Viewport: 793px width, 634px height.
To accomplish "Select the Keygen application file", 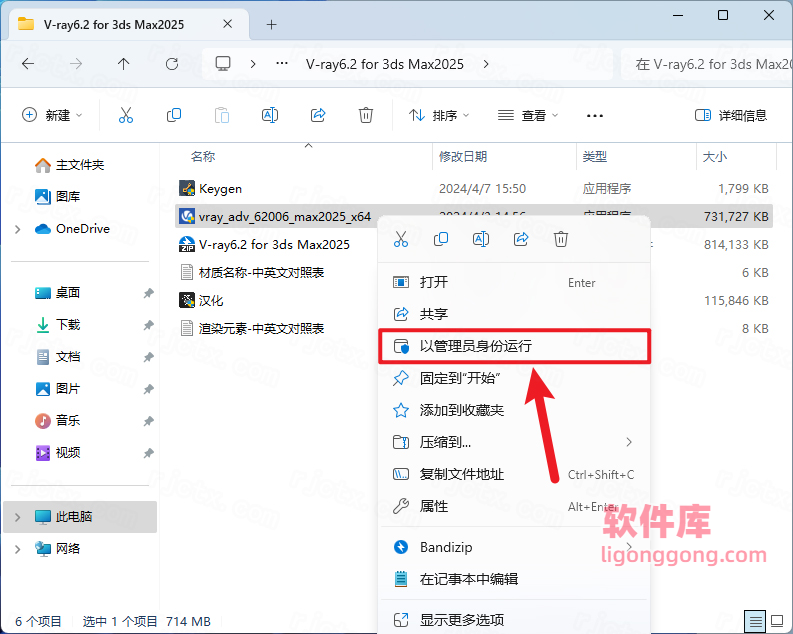I will pos(473,189).
